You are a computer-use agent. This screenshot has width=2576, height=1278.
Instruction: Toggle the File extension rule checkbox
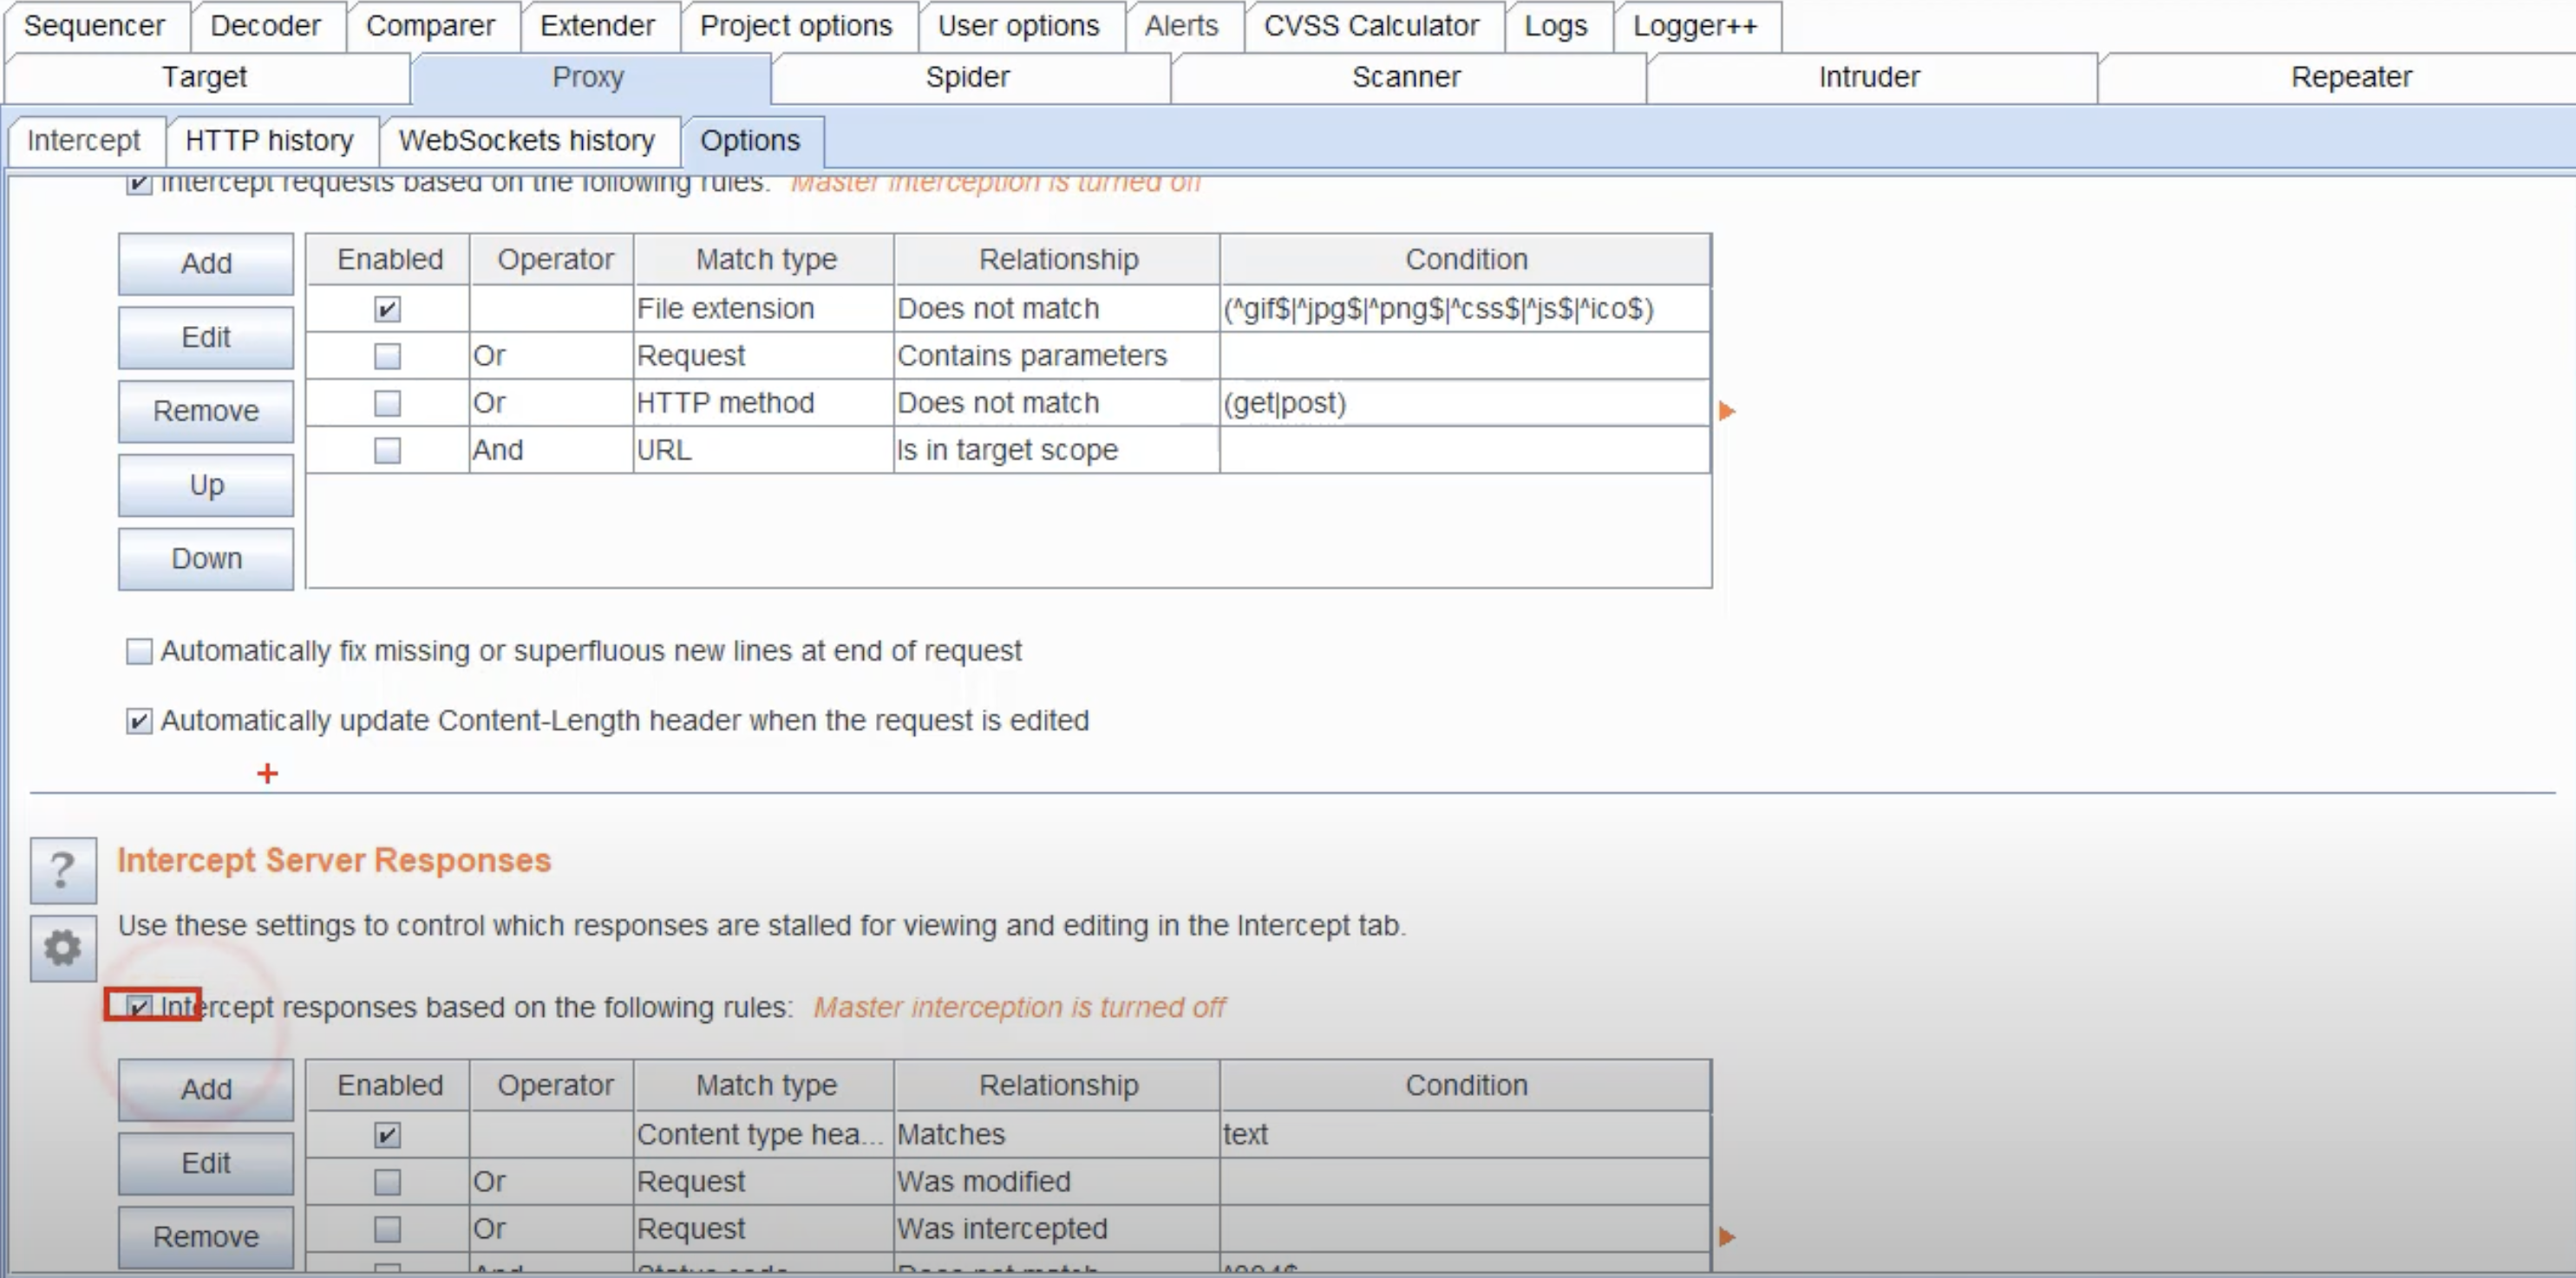tap(387, 309)
